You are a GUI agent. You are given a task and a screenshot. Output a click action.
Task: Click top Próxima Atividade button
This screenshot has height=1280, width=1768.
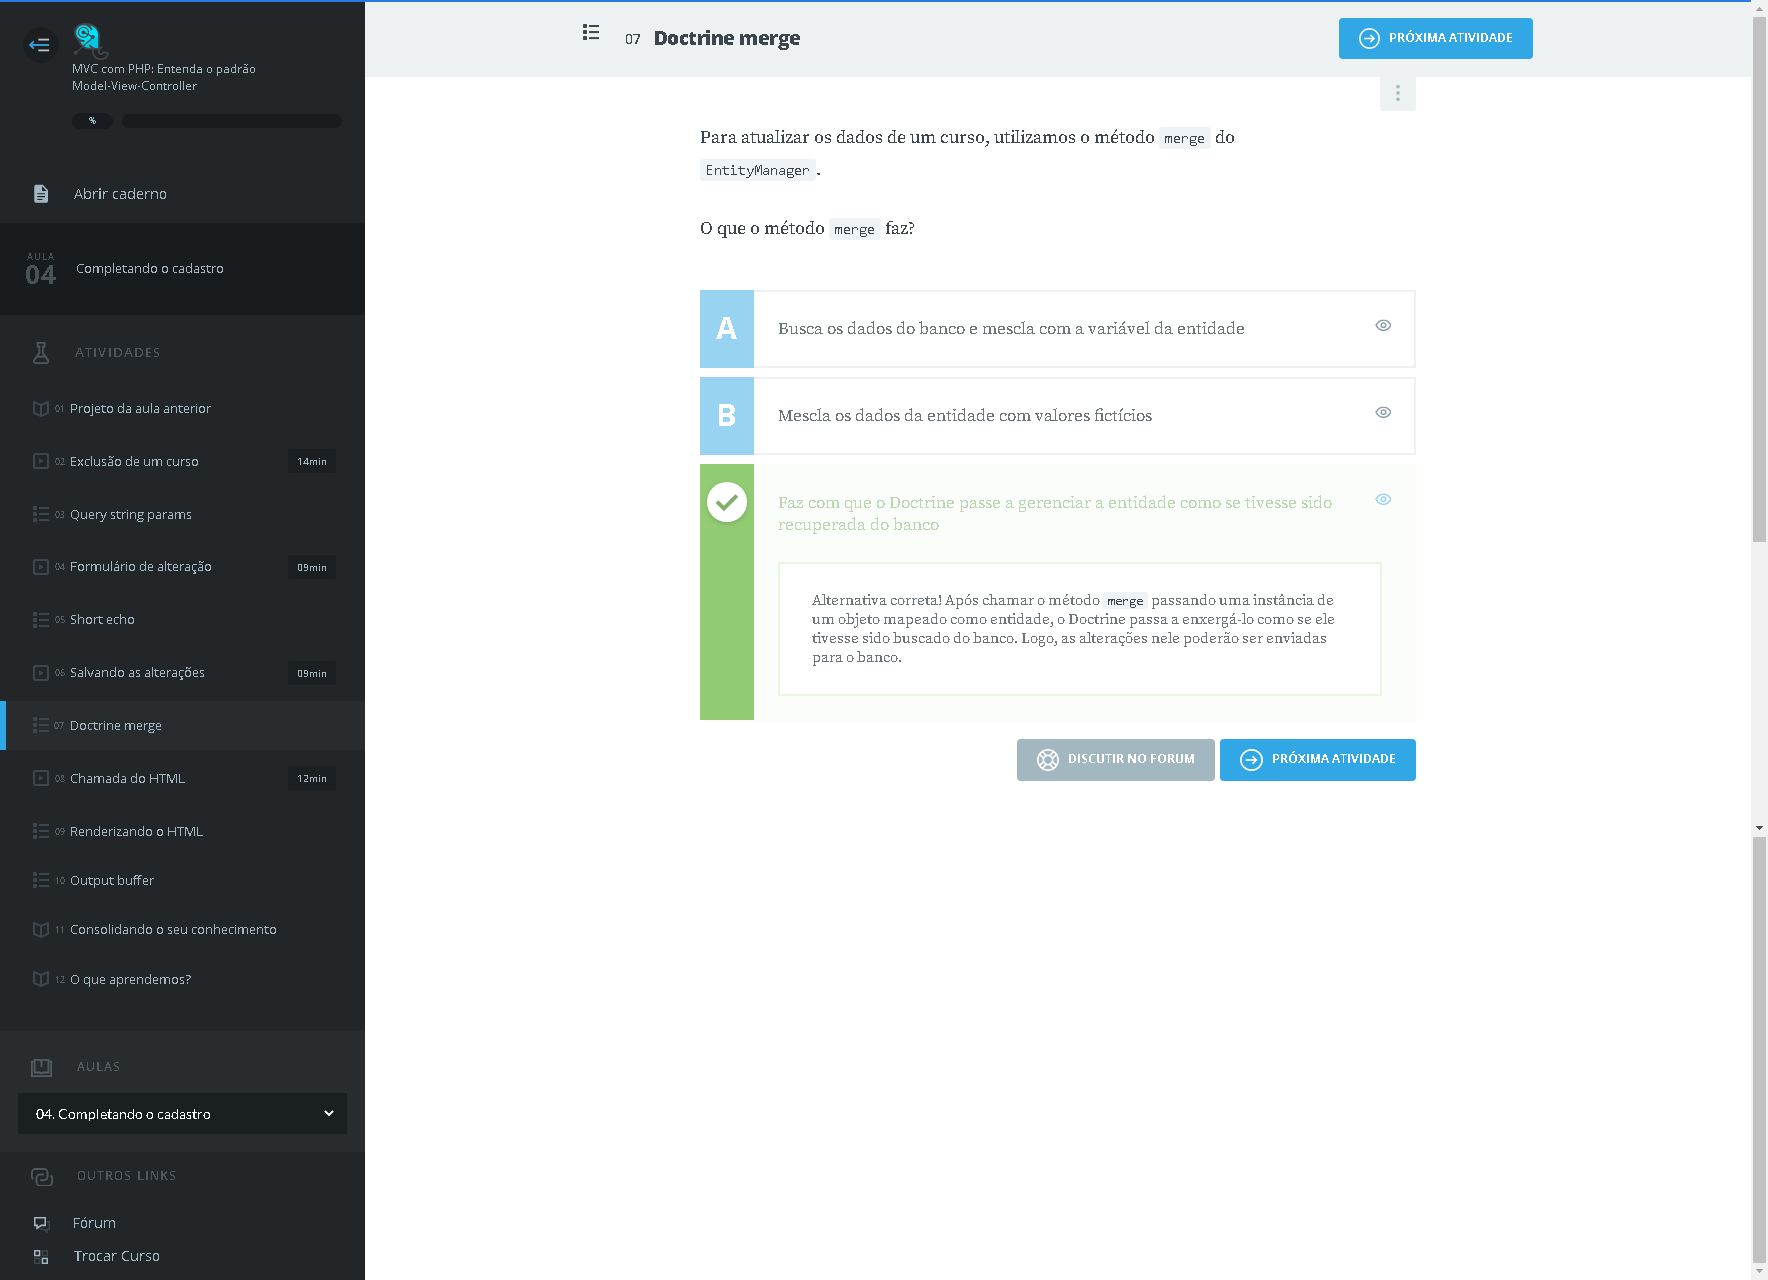pos(1435,38)
